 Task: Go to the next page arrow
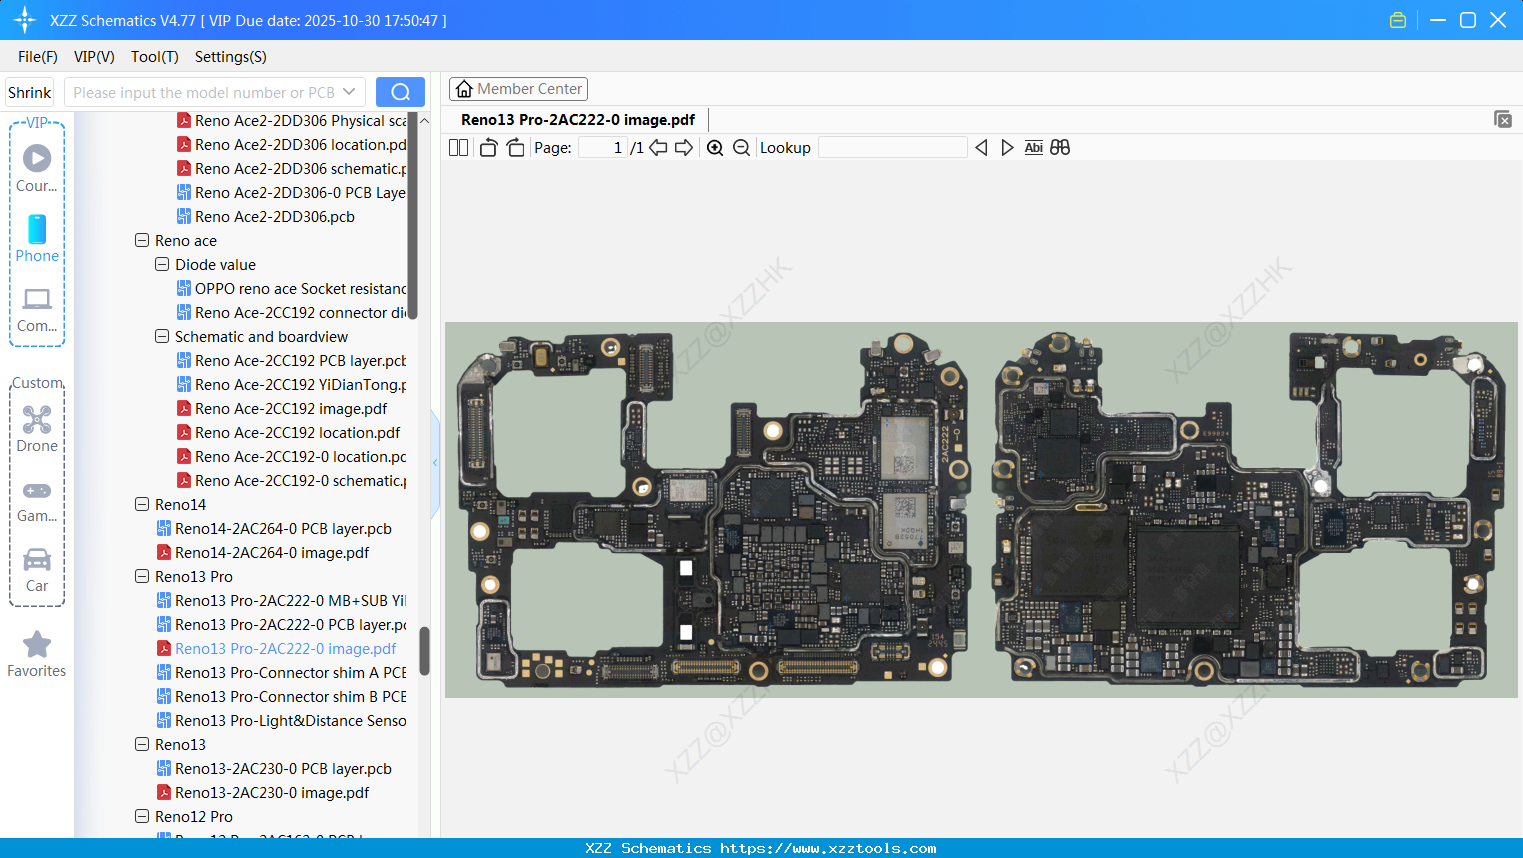click(x=684, y=148)
